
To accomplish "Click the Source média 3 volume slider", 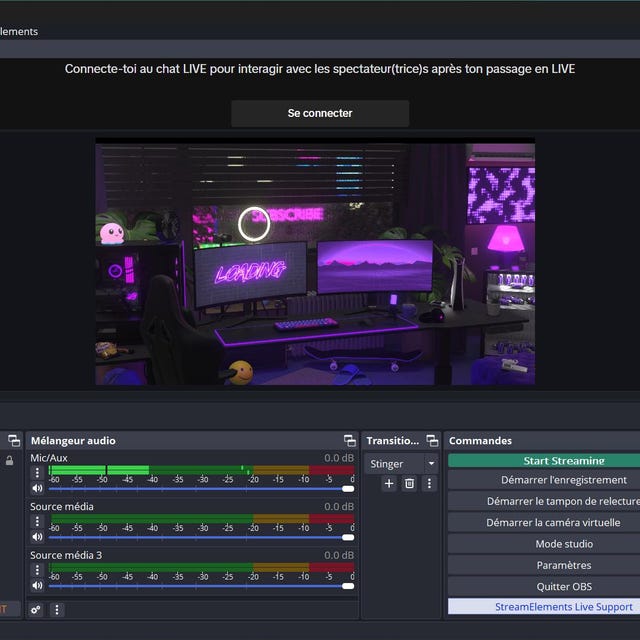I will click(x=201, y=586).
